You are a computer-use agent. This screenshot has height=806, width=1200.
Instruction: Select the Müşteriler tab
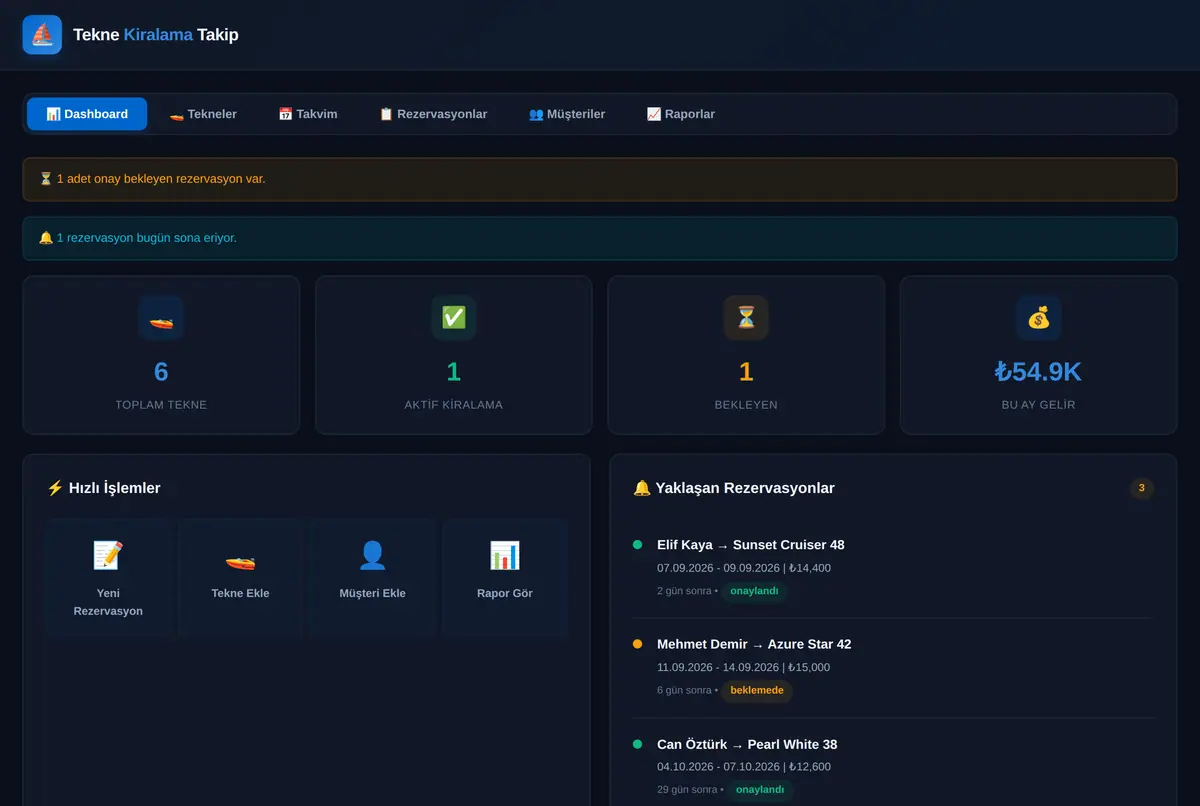click(567, 114)
